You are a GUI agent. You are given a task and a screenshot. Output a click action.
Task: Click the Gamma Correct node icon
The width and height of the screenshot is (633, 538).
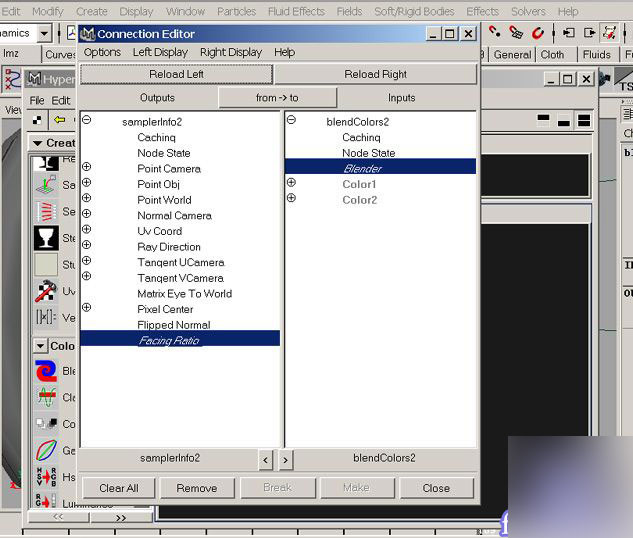pyautogui.click(x=46, y=450)
